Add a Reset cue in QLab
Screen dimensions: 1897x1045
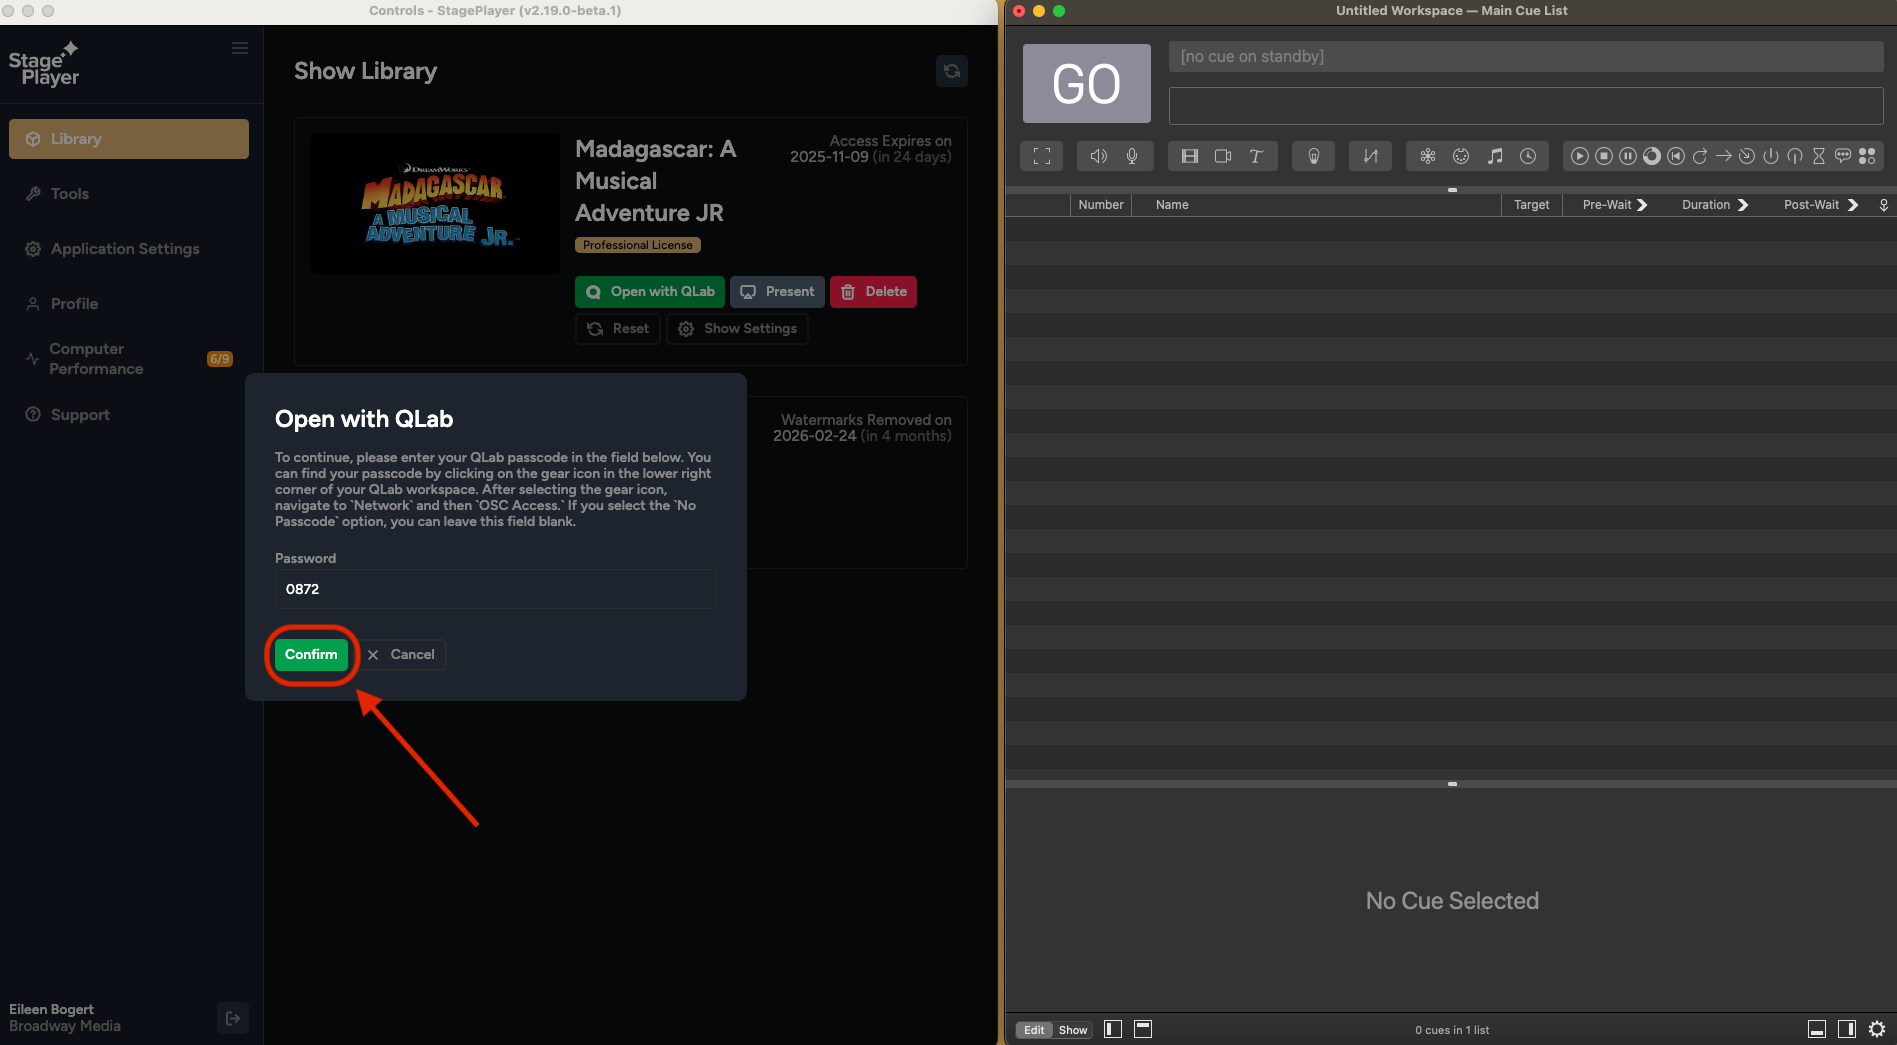coord(1676,156)
